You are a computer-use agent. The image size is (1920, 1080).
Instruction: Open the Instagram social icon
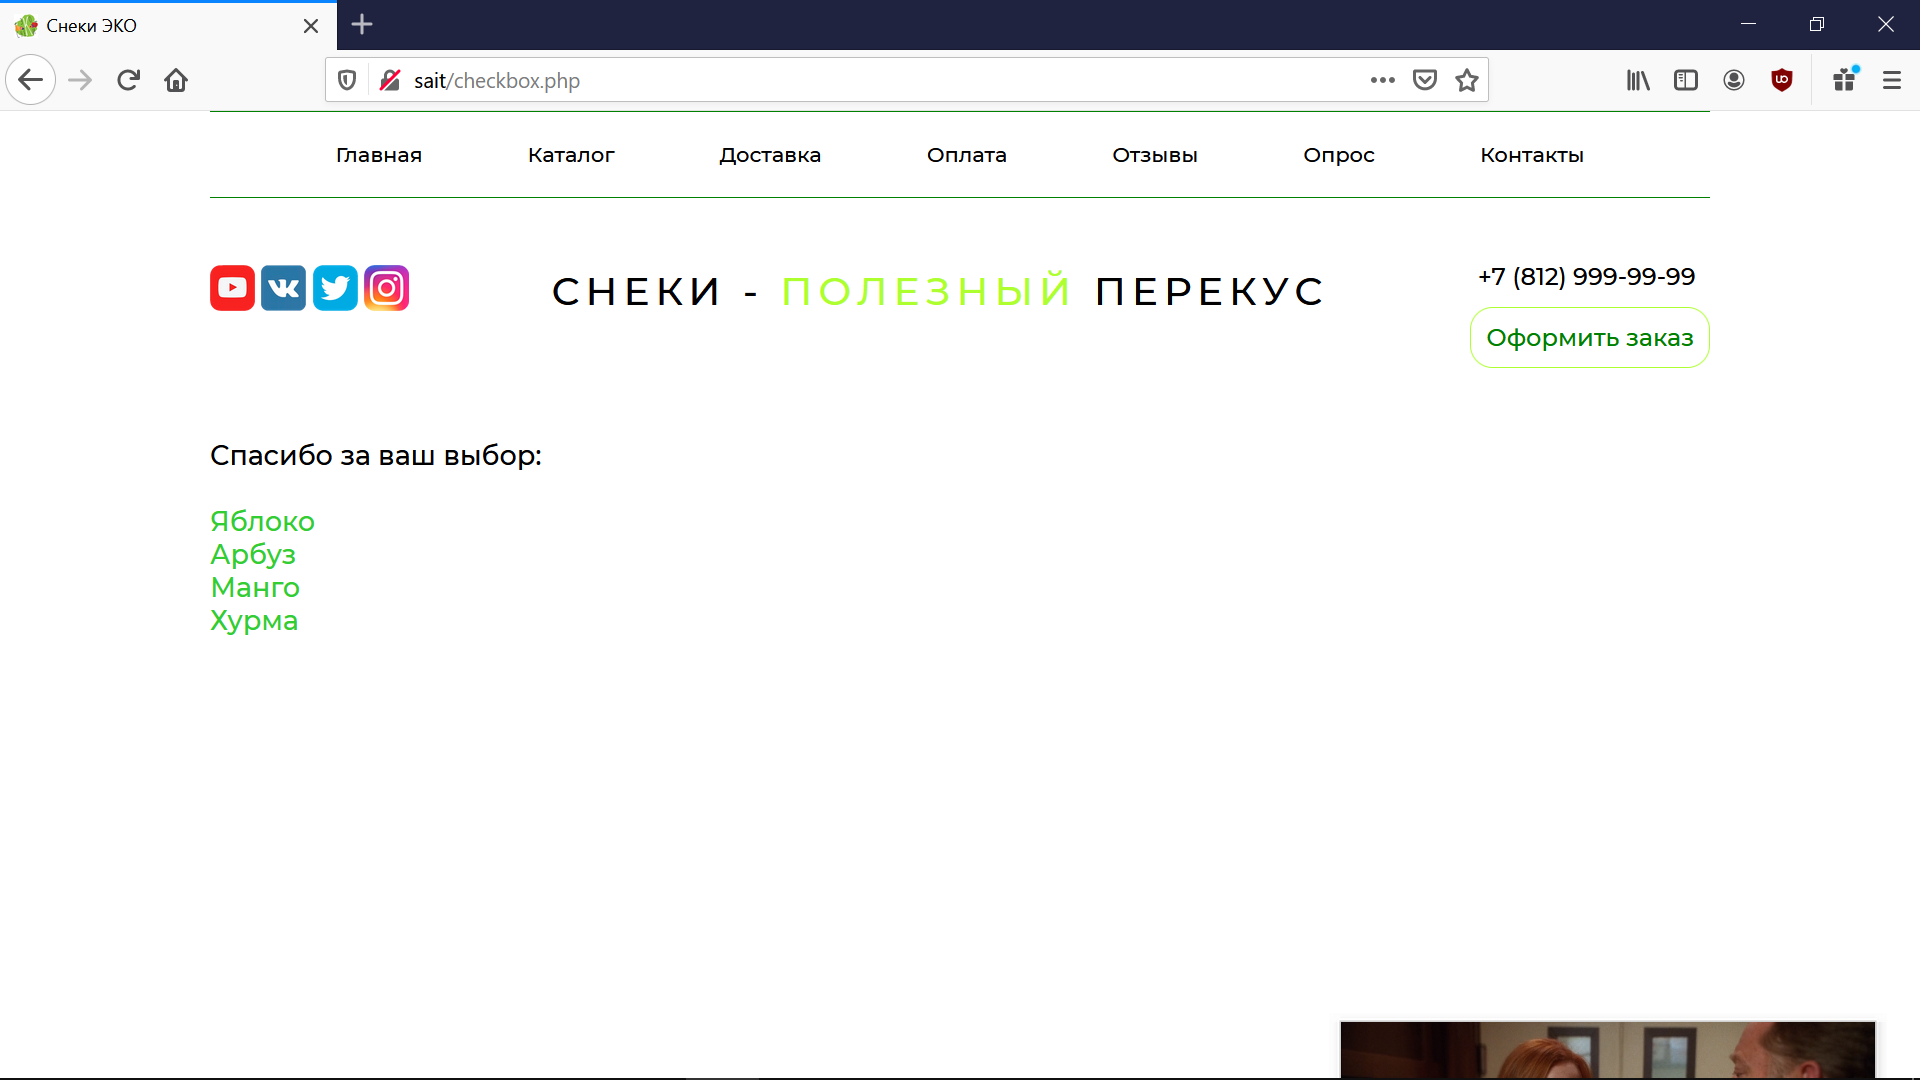click(x=387, y=288)
